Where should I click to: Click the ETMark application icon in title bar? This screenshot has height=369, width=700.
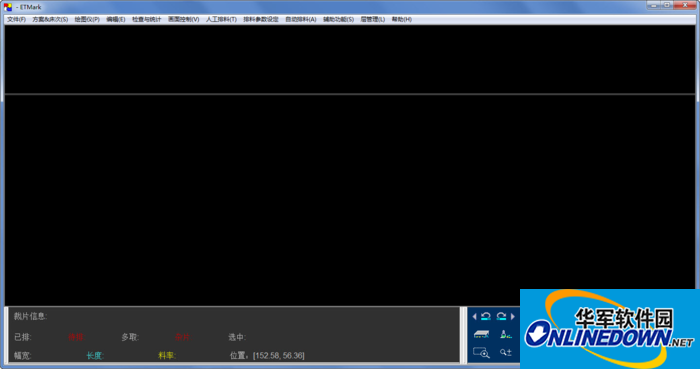[8, 7]
